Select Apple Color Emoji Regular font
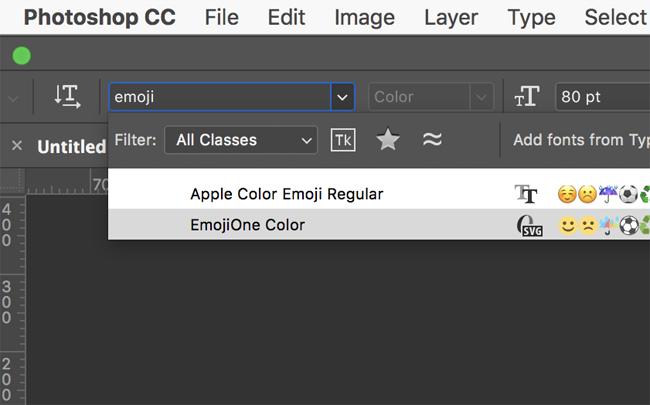 click(286, 194)
